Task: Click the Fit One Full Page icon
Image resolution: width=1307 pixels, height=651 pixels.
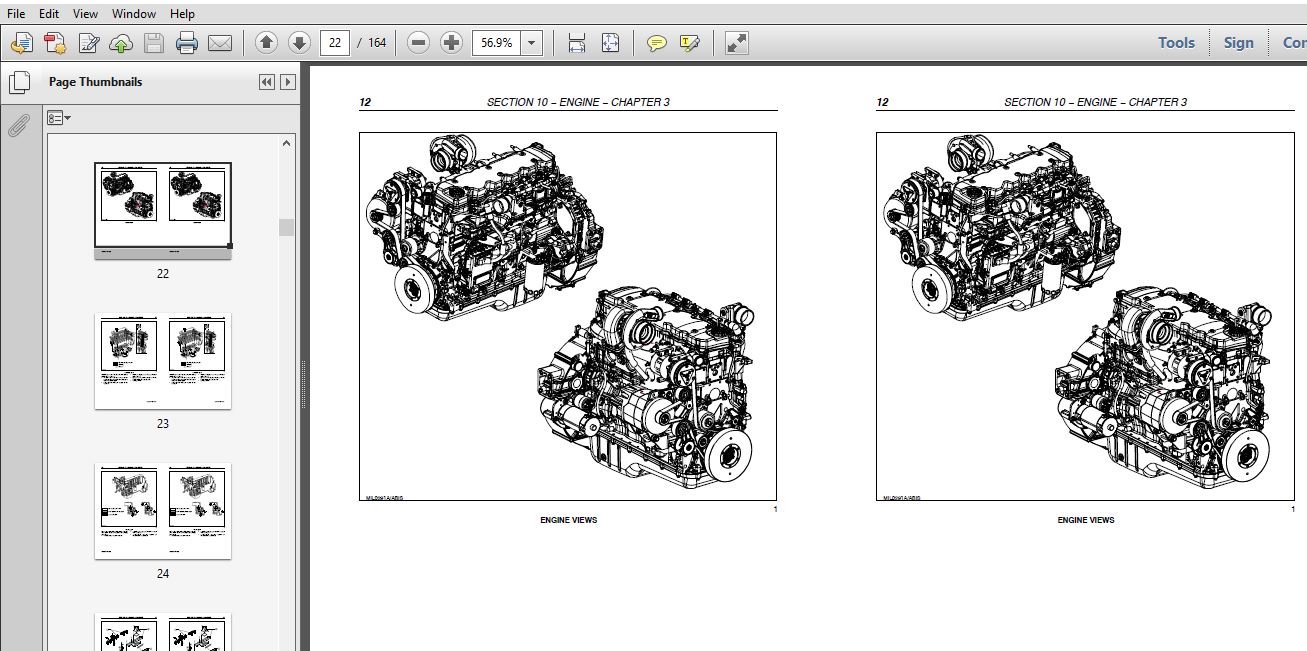Action: [x=610, y=43]
